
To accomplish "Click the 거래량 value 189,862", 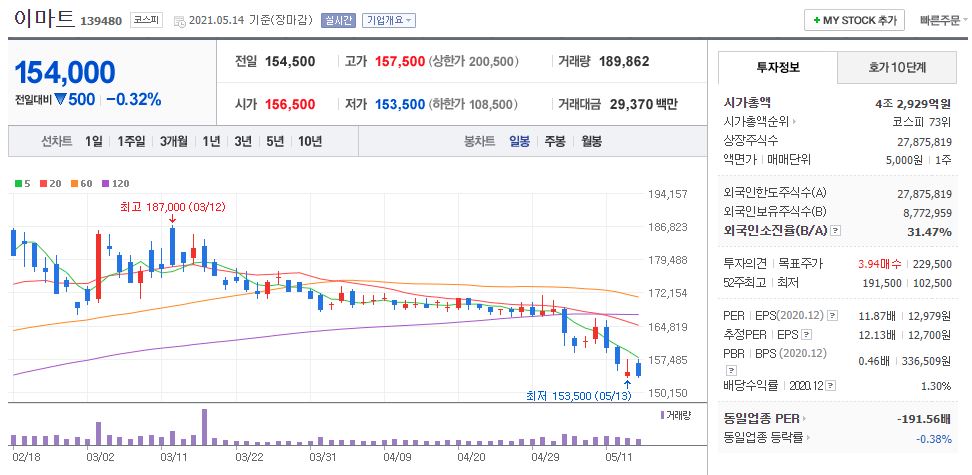I will click(624, 61).
